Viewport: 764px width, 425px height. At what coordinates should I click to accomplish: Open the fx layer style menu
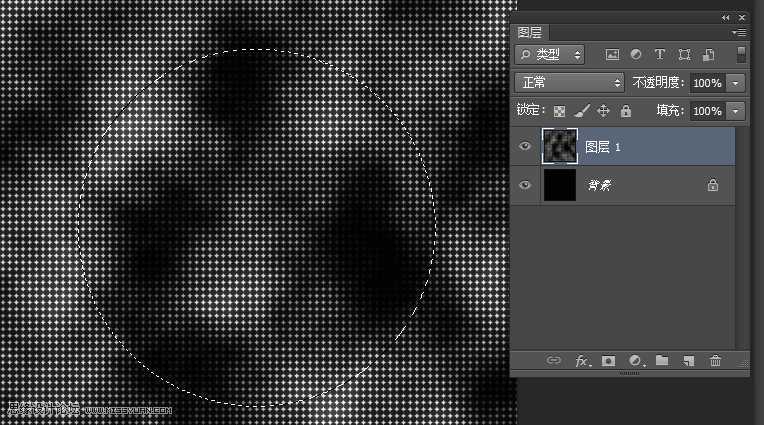[583, 361]
